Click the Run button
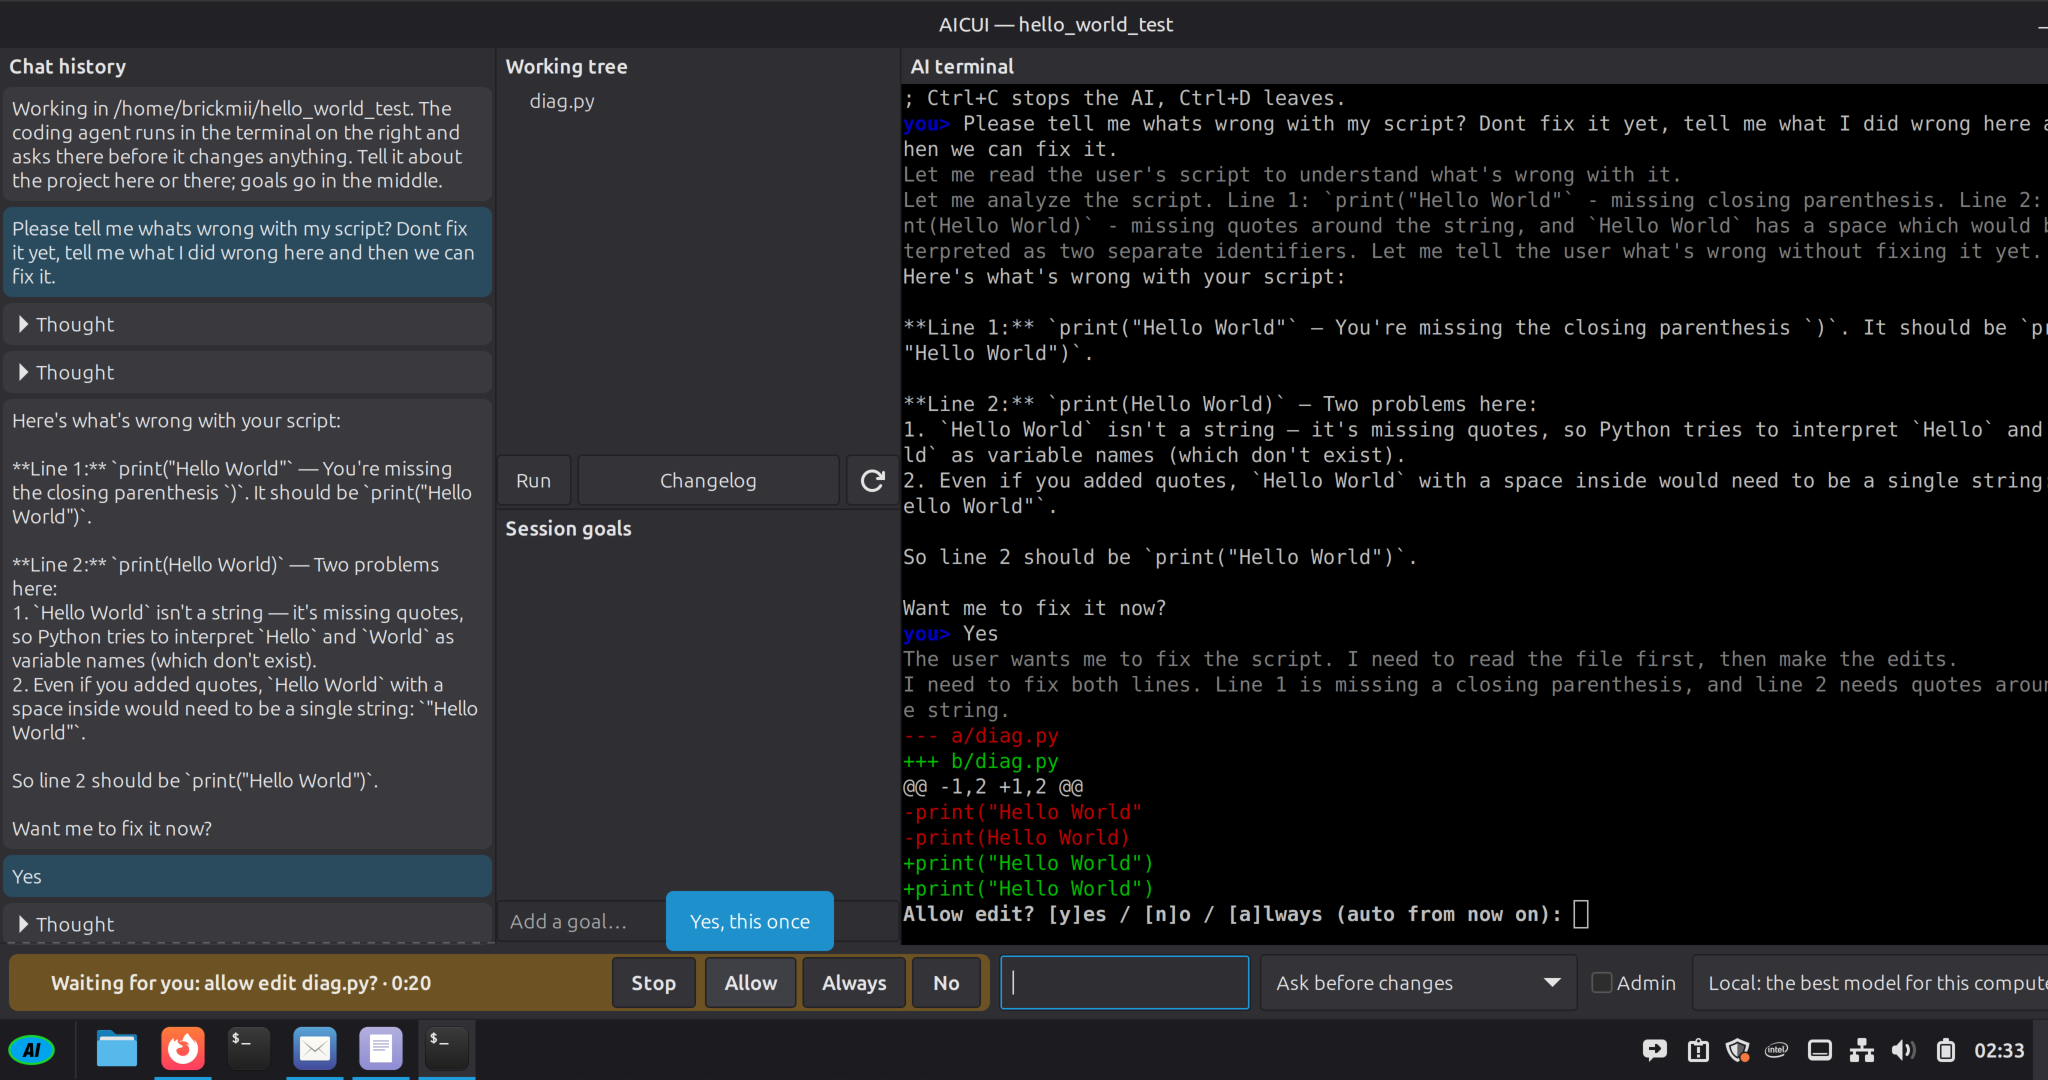 click(x=534, y=481)
